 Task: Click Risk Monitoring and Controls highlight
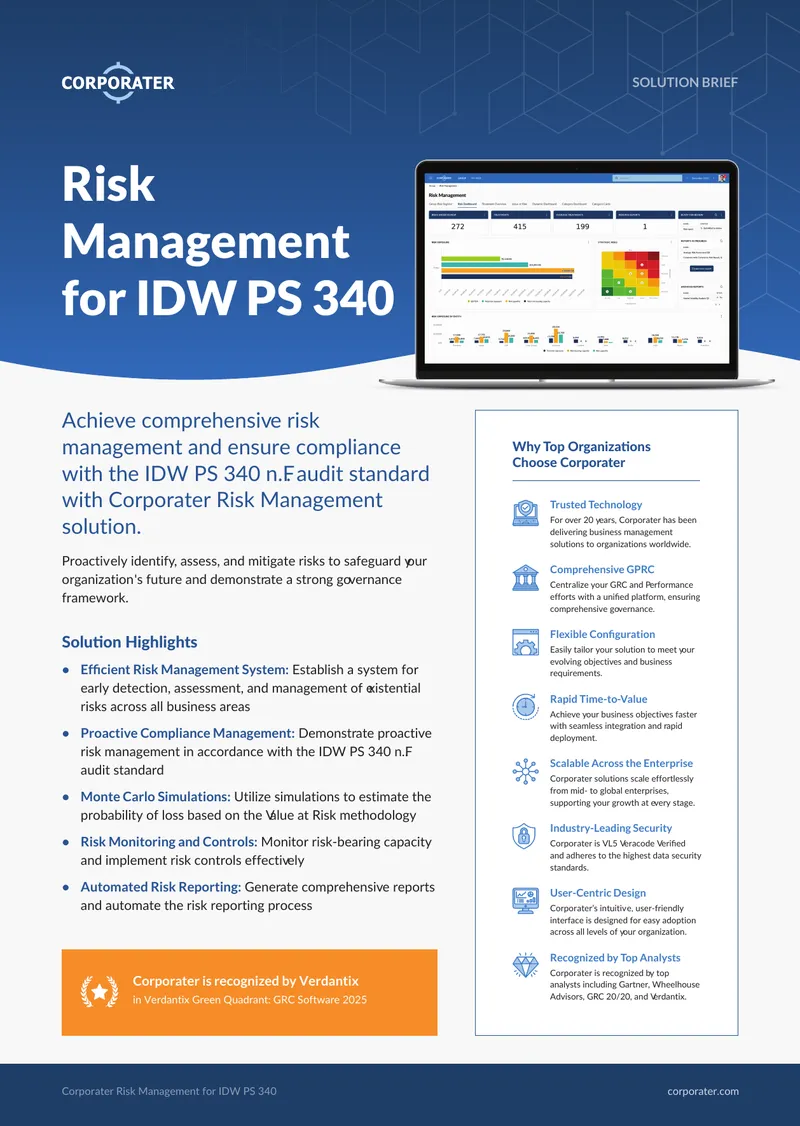coord(256,851)
